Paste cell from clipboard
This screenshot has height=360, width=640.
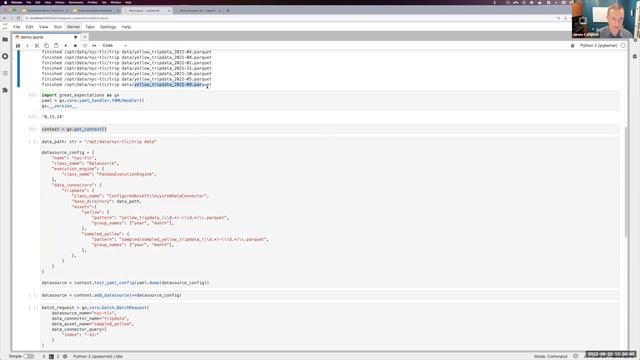[56, 46]
